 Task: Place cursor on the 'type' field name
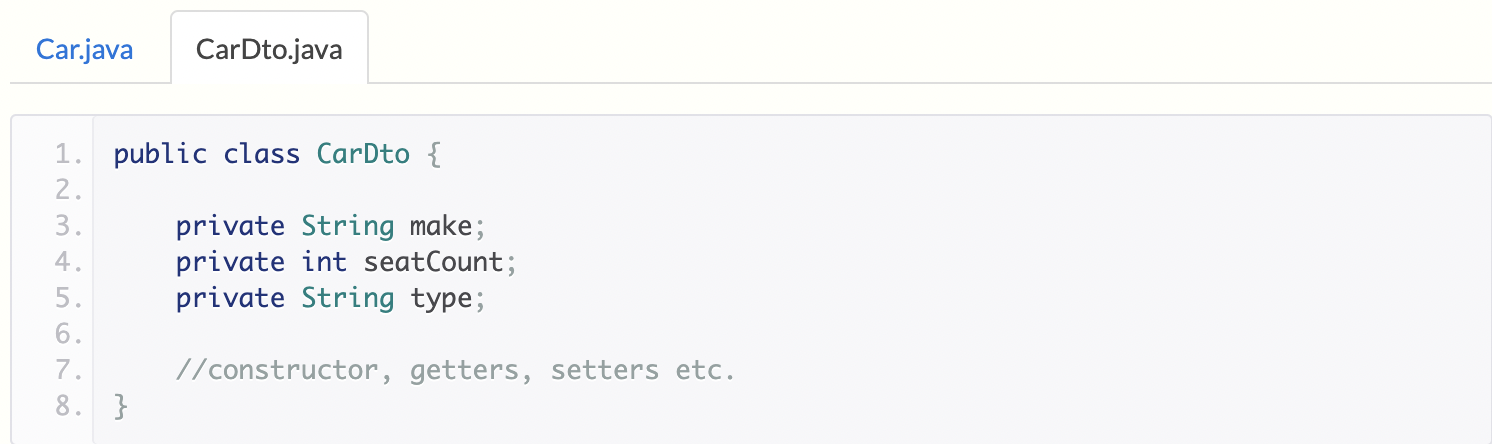442,299
